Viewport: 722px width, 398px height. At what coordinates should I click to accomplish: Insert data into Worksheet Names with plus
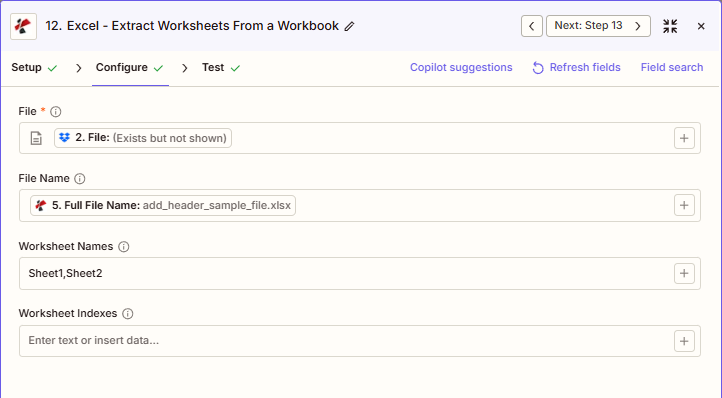tap(684, 274)
